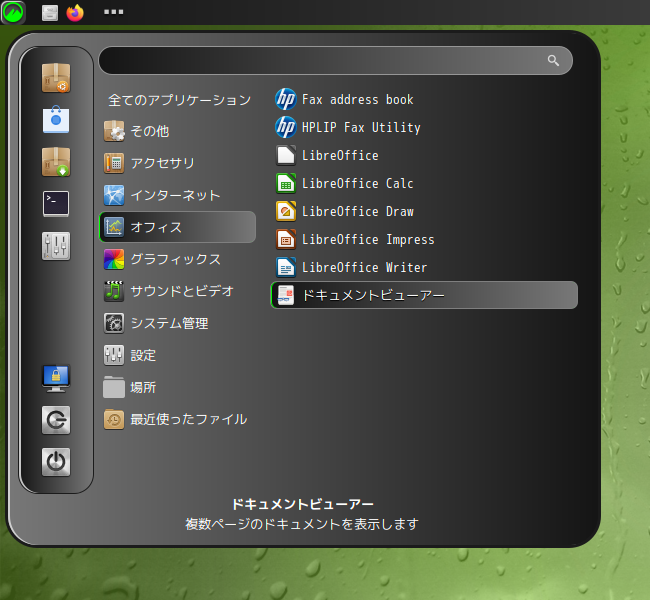Open Software Updater from favorites sidebar
Screen dimensions: 650x600
(56, 78)
